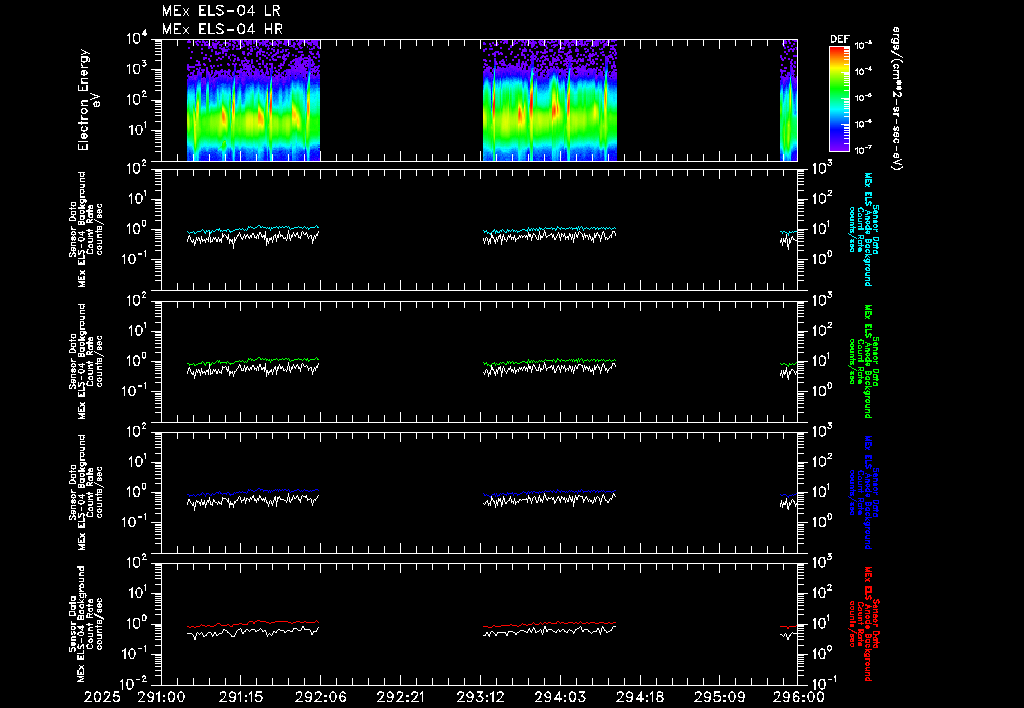Click the 'MEx ELS-04 HR' title text
The width and height of the screenshot is (1024, 708).
click(x=222, y=29)
